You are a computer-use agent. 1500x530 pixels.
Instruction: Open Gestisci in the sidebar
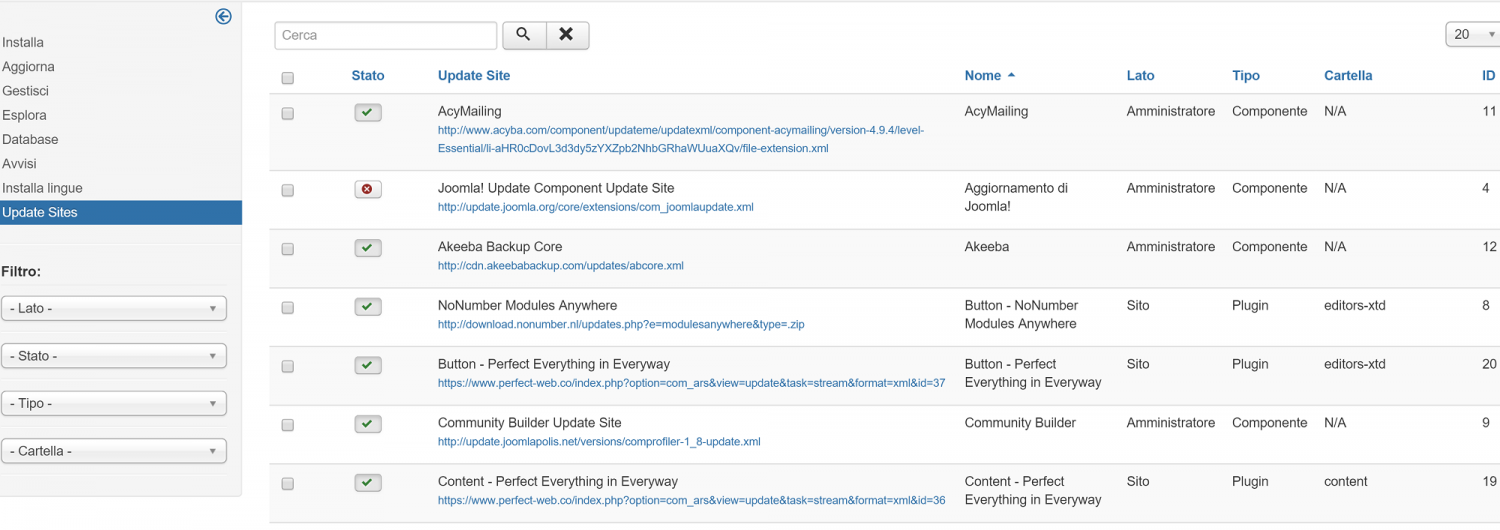26,91
